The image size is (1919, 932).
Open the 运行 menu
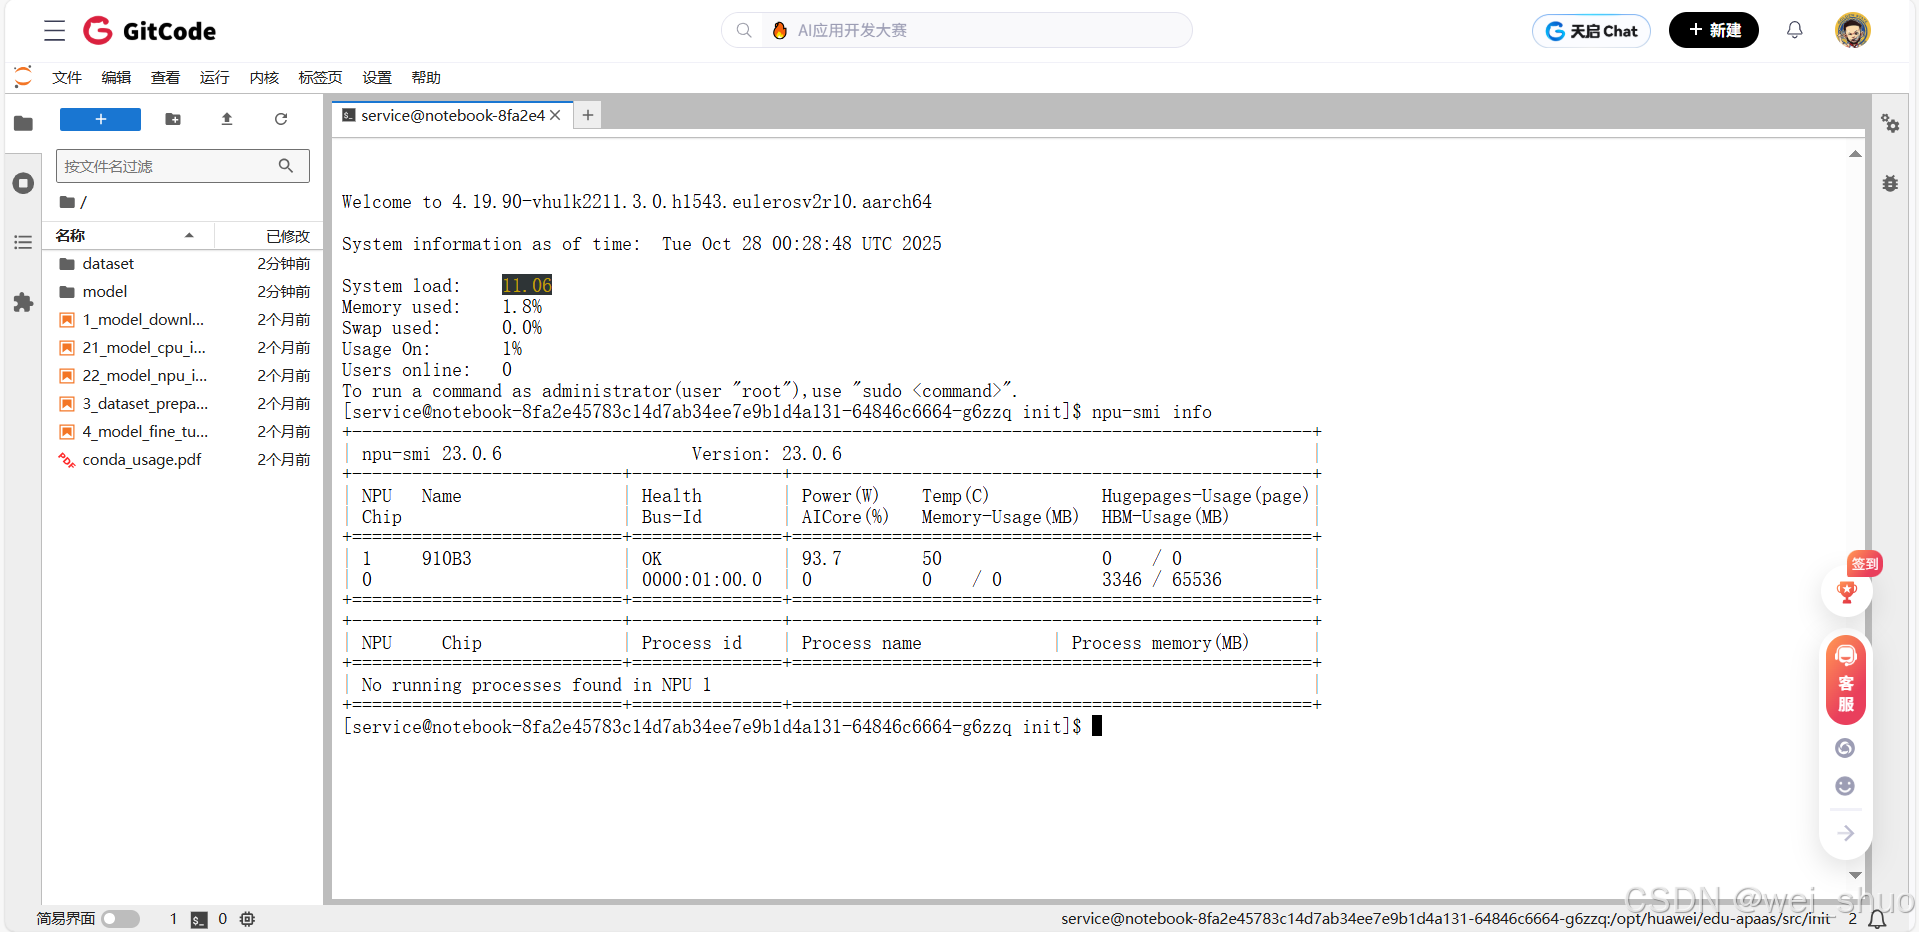pos(214,77)
